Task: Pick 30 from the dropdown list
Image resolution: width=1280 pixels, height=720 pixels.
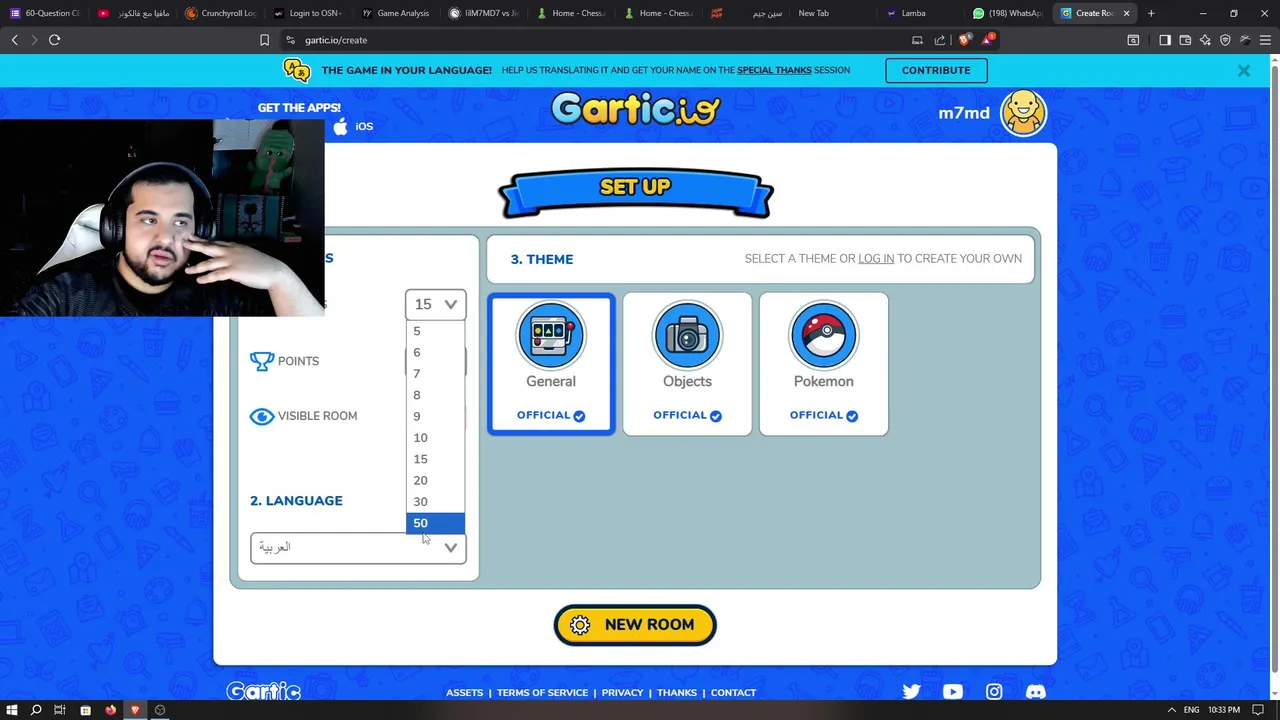Action: (x=435, y=502)
